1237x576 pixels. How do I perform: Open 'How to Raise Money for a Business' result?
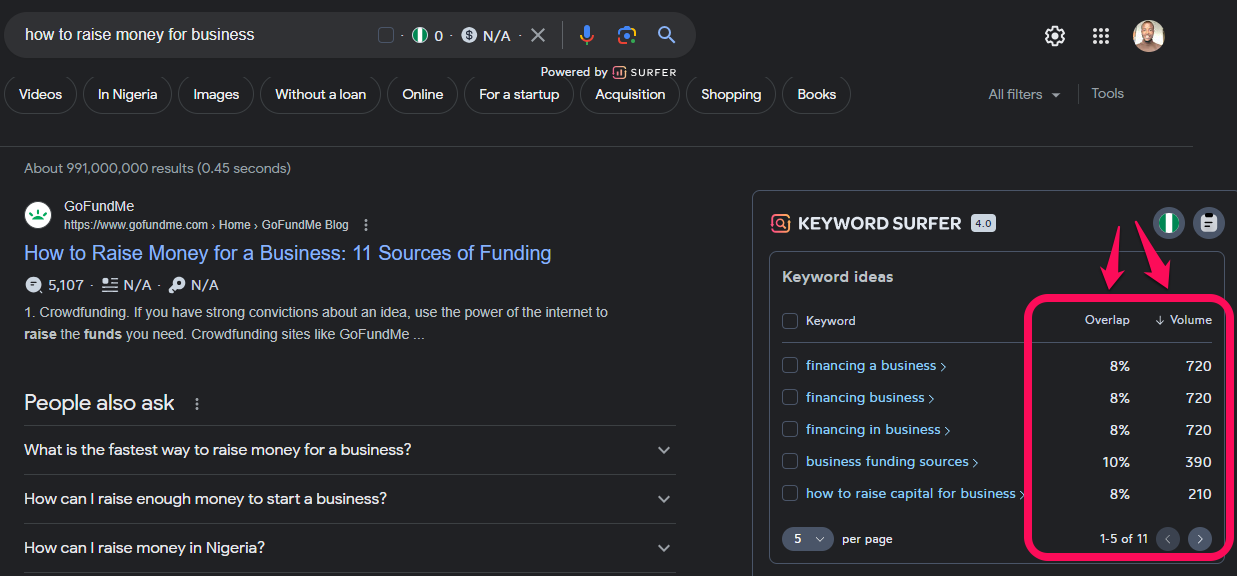288,253
